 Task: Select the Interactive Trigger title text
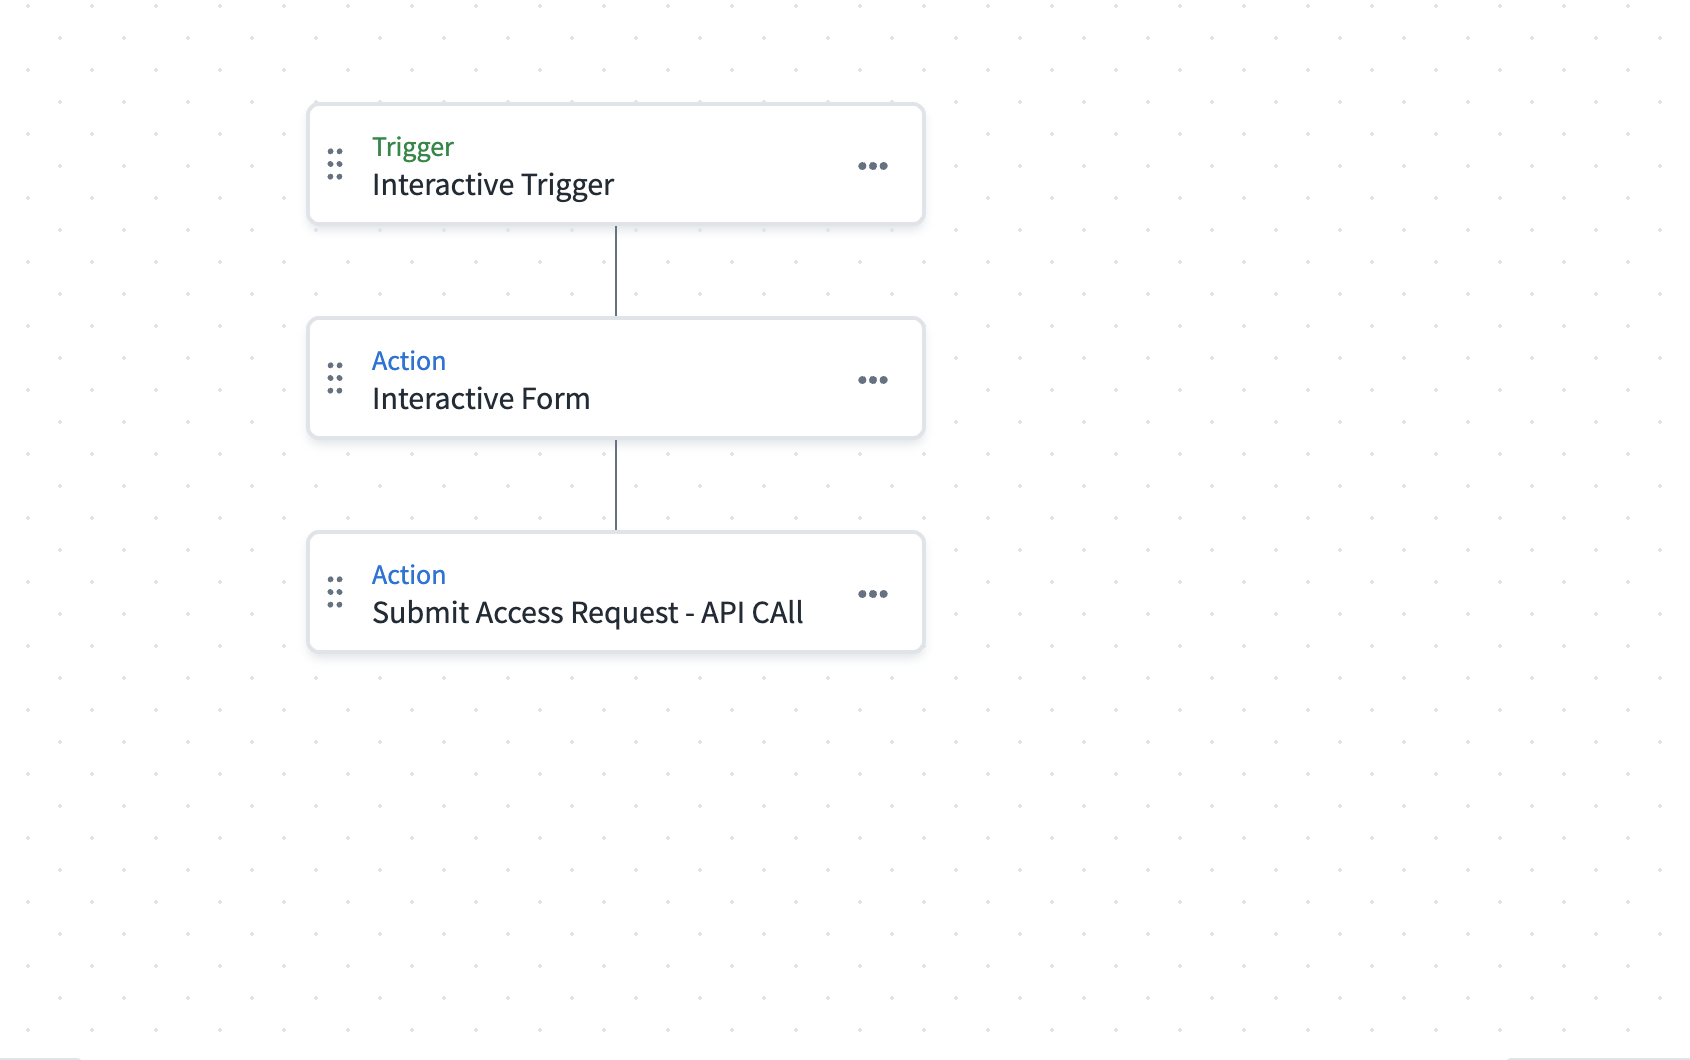(x=492, y=185)
